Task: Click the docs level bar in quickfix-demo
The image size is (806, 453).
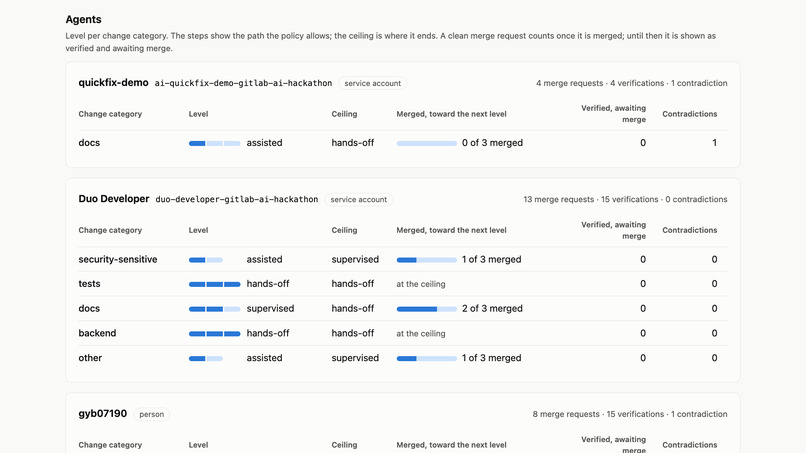Action: coord(214,143)
